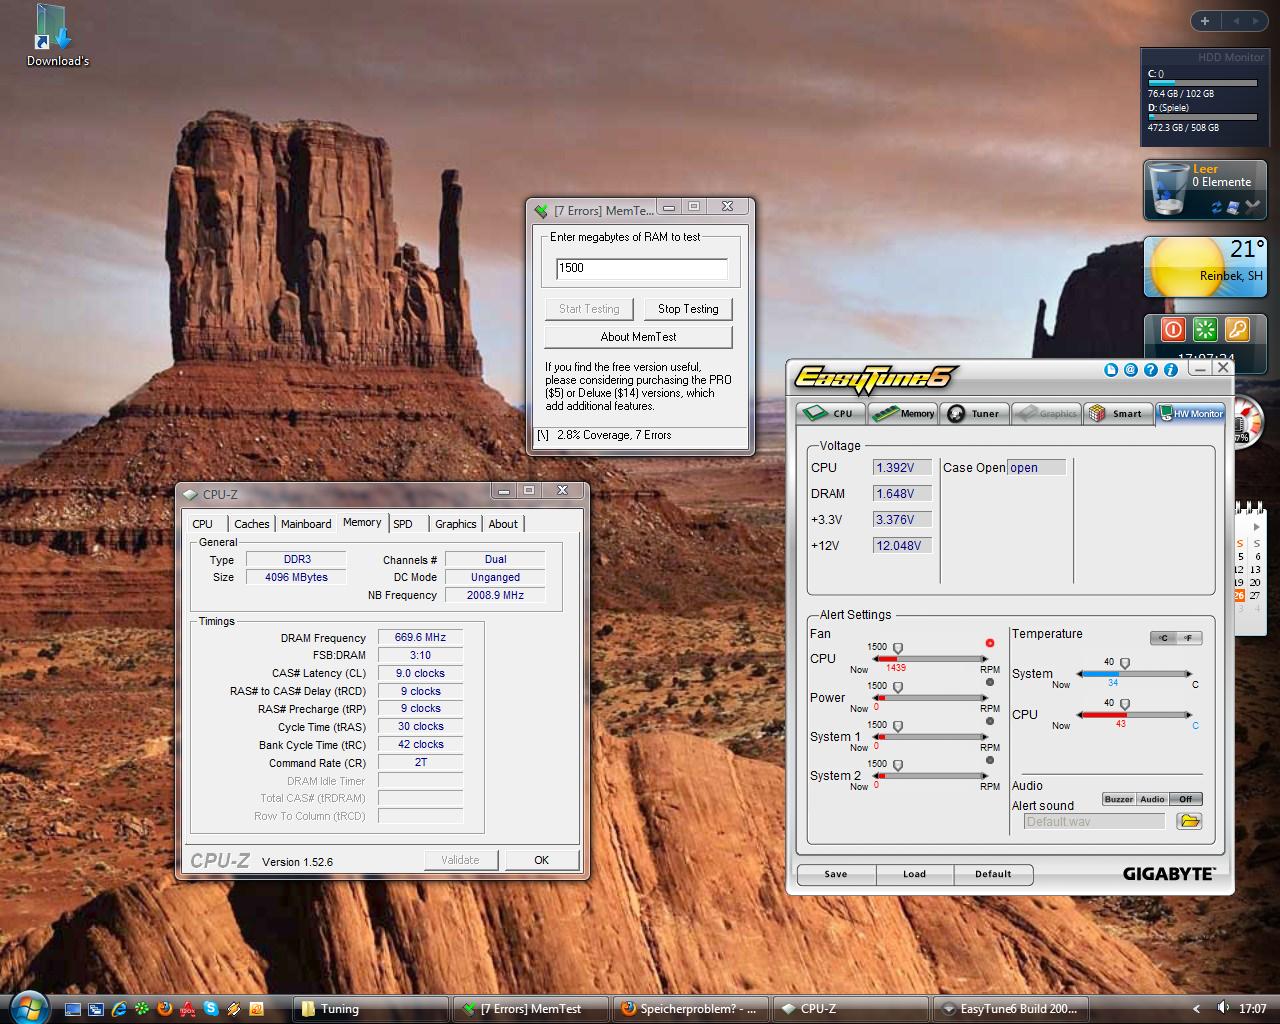The width and height of the screenshot is (1280, 1024).
Task: Open CPU-Z CPU tab
Action: tap(203, 524)
